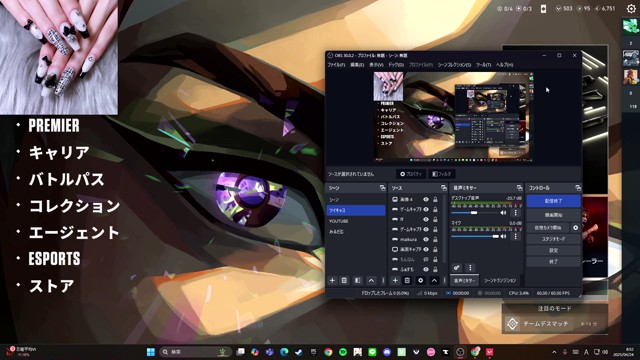Hide the makura source via eye icon
Screen dimensions: 640x360
point(426,239)
